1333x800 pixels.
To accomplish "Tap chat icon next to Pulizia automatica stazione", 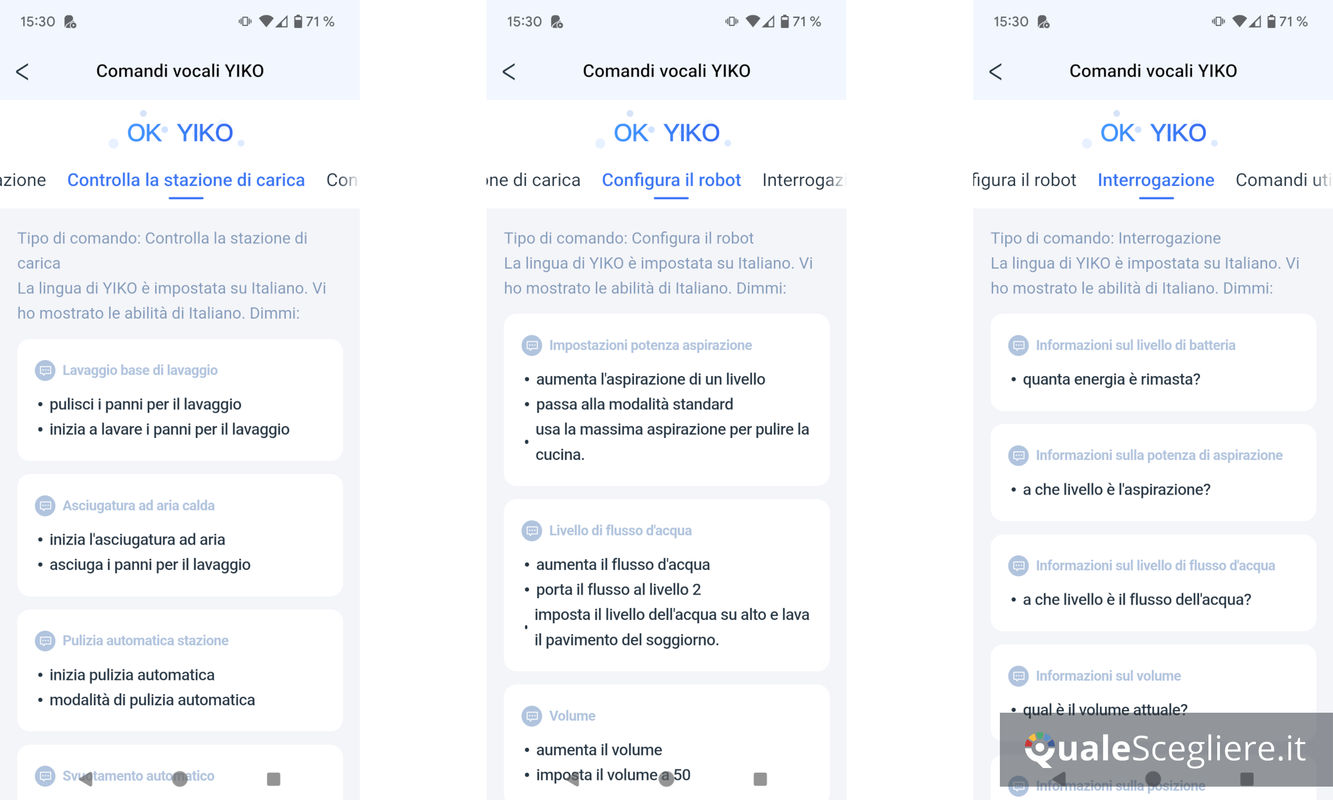I will pos(45,640).
